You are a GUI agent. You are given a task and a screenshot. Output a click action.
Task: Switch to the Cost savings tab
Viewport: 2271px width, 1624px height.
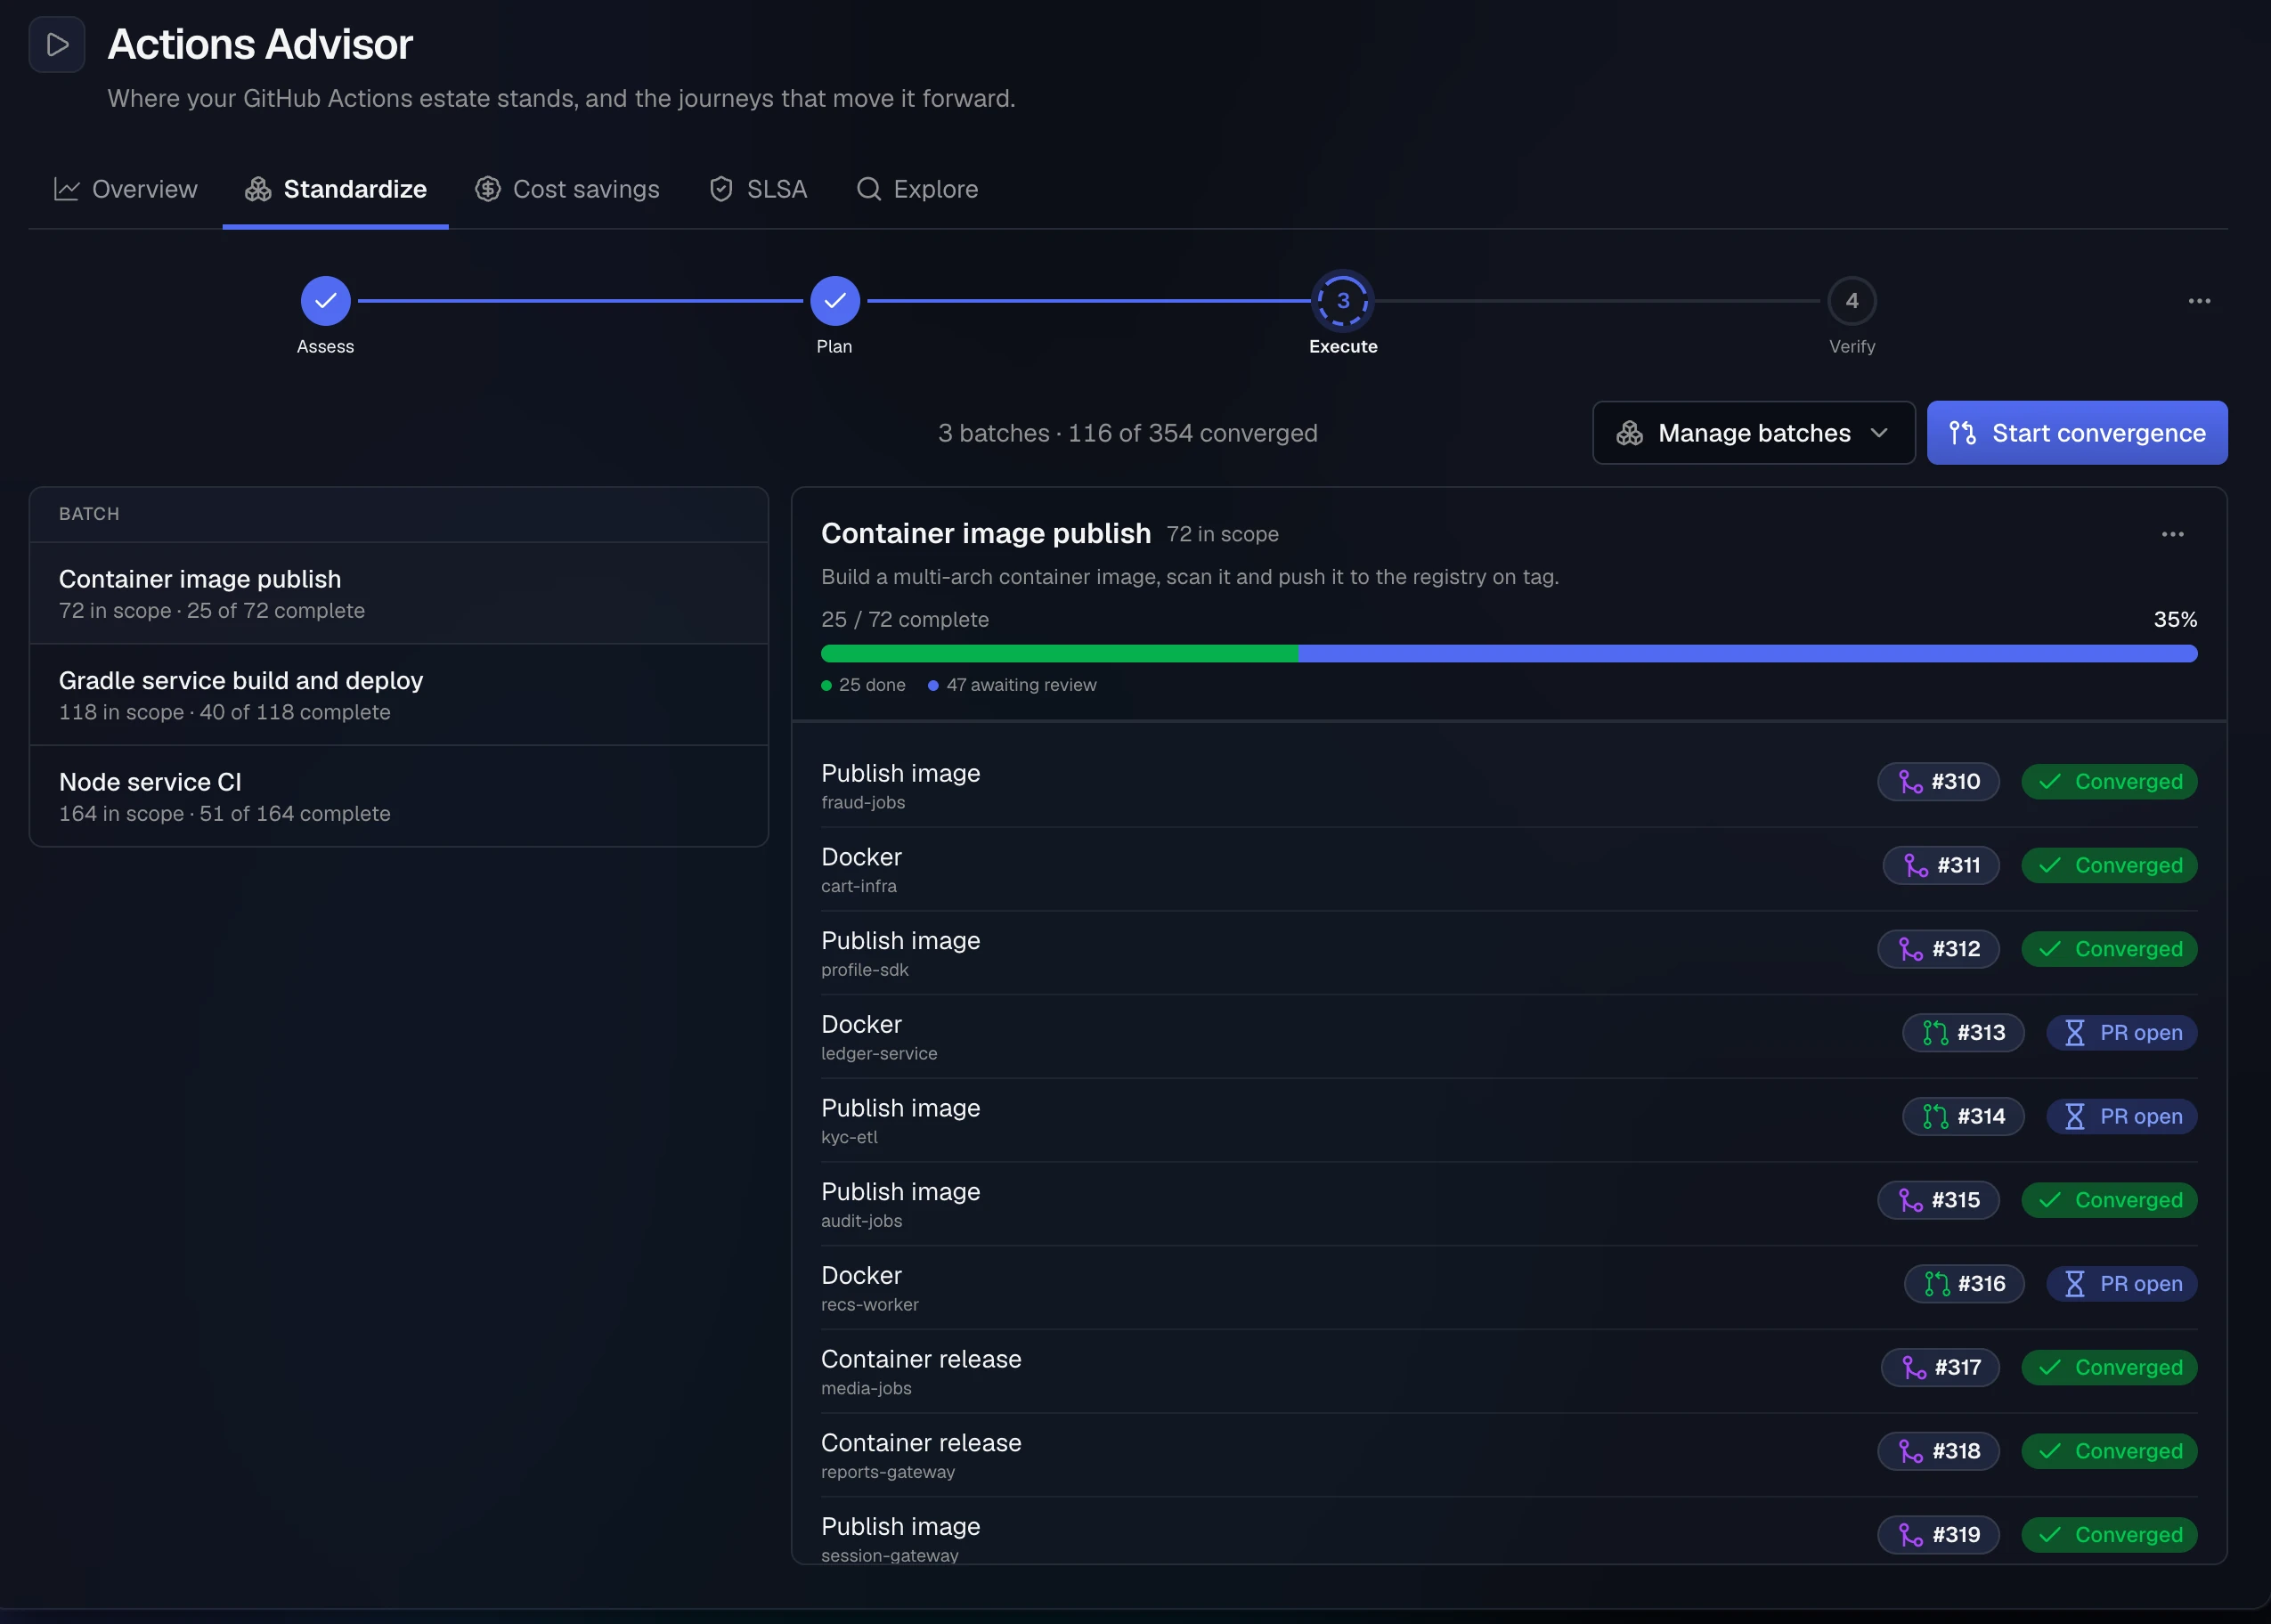pos(567,189)
